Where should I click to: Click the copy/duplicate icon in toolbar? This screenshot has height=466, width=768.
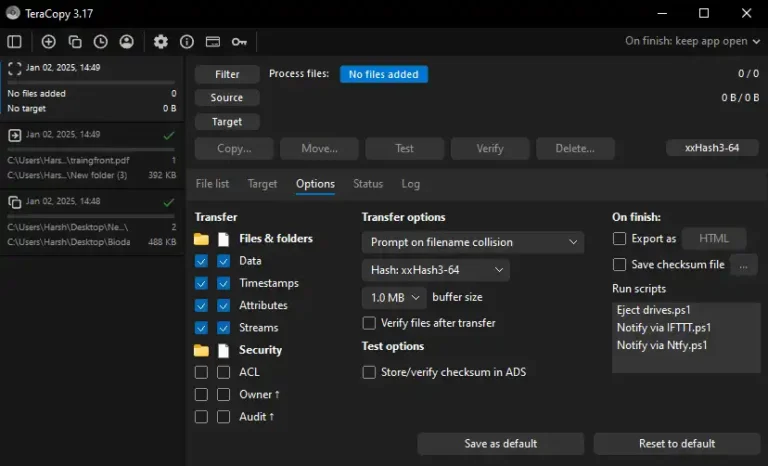[x=75, y=42]
